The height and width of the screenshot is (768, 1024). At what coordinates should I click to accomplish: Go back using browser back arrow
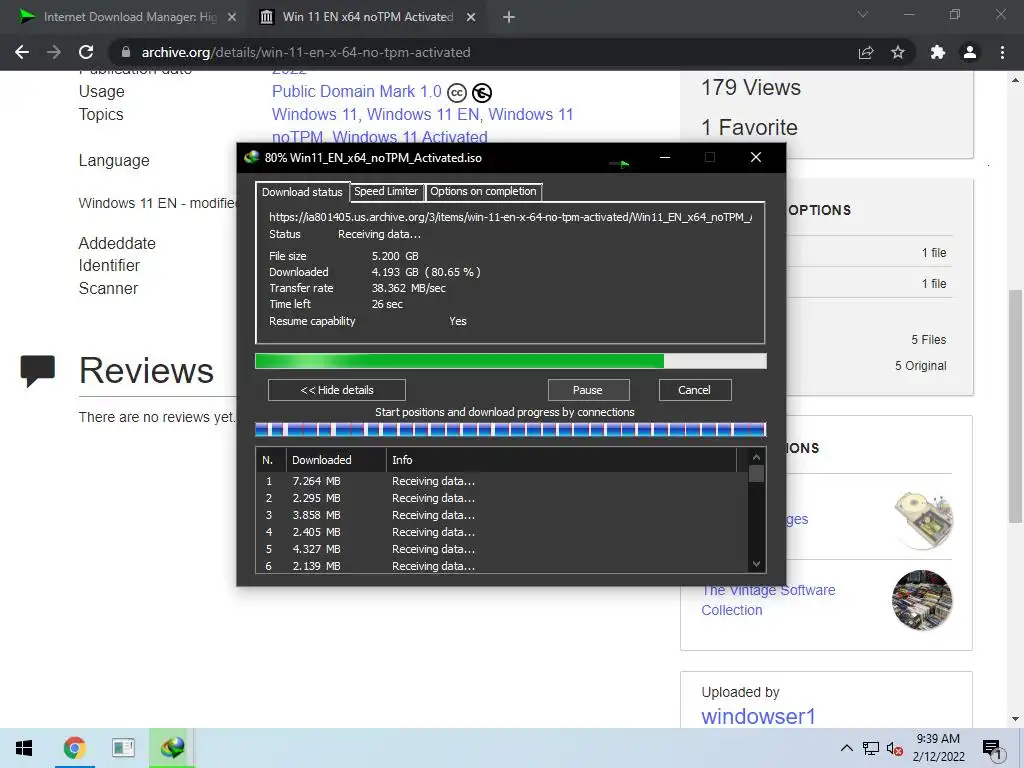point(22,52)
